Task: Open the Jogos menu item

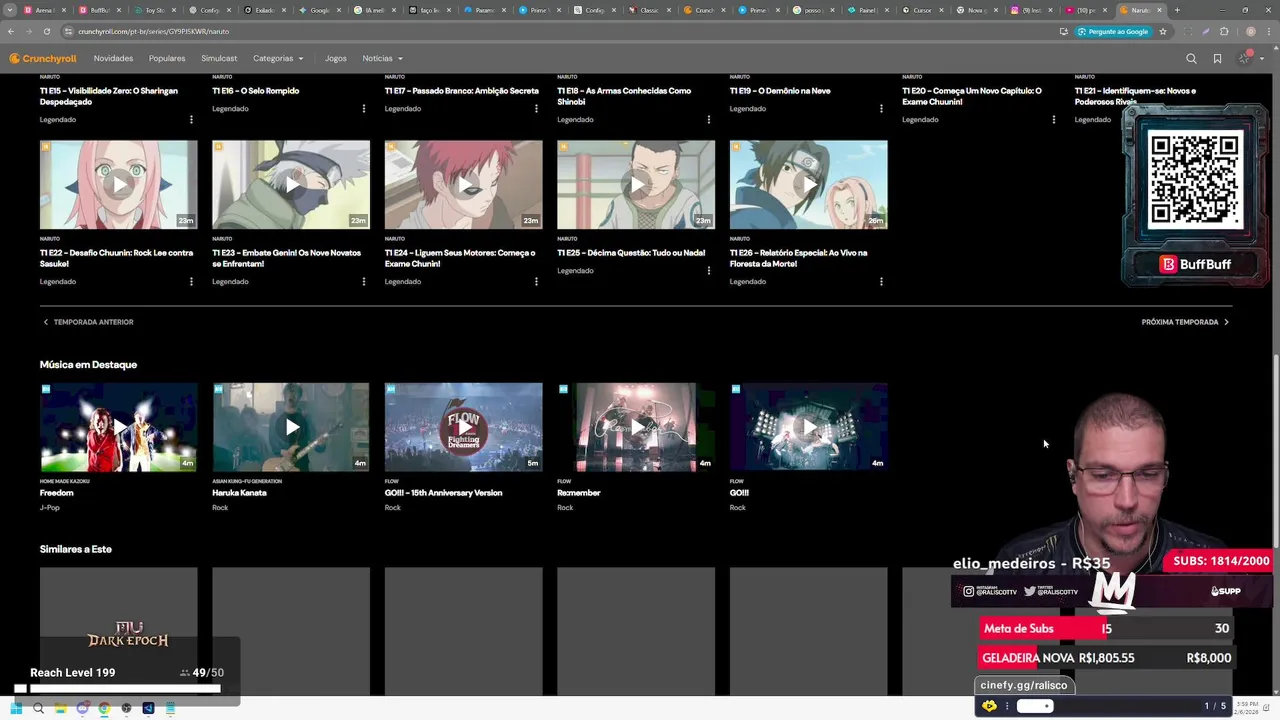Action: 336,59
